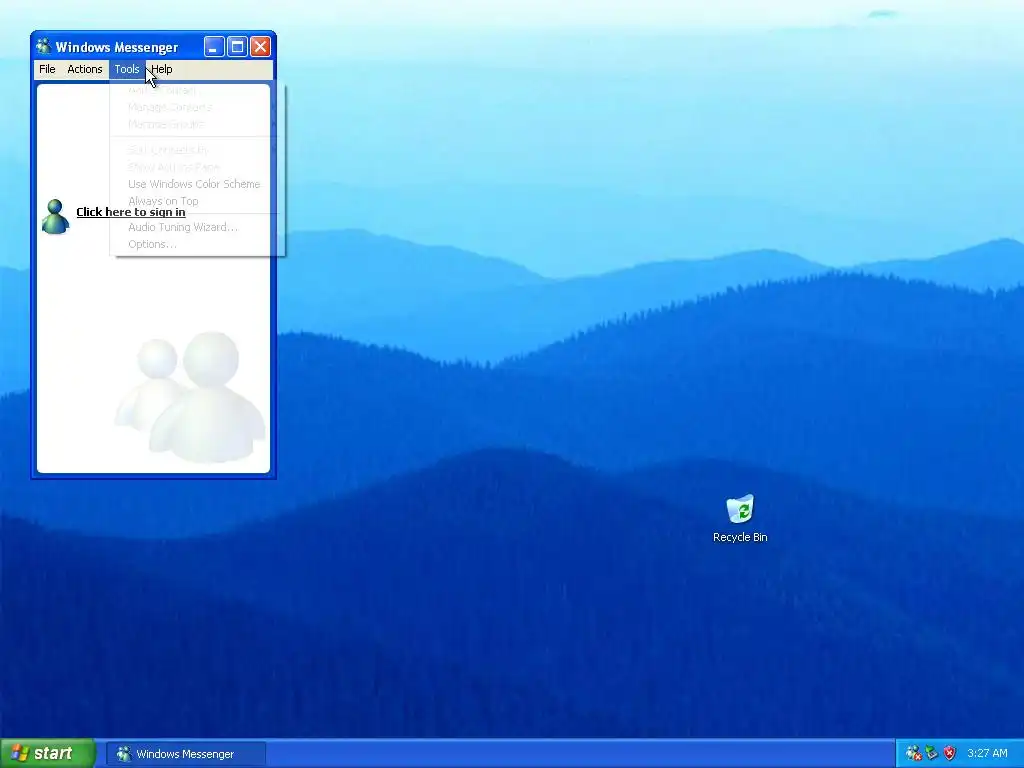
Task: Maximize the Windows Messenger window
Action: pyautogui.click(x=237, y=46)
